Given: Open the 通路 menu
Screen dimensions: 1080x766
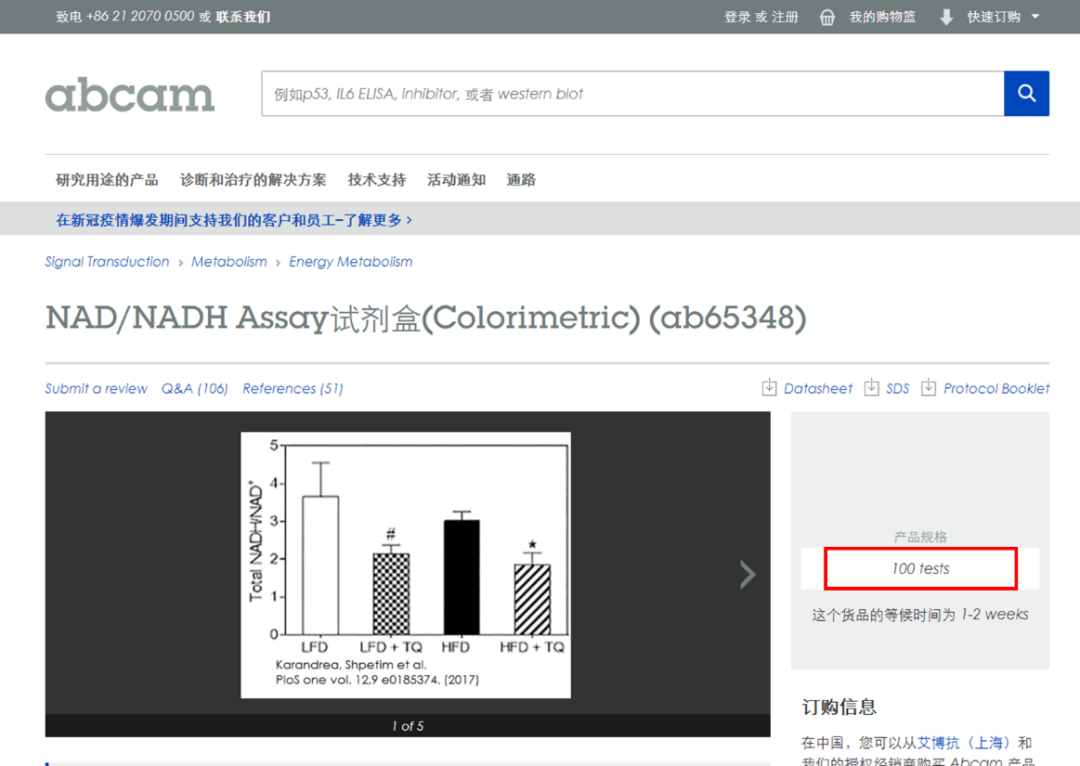Looking at the screenshot, I should pyautogui.click(x=521, y=180).
